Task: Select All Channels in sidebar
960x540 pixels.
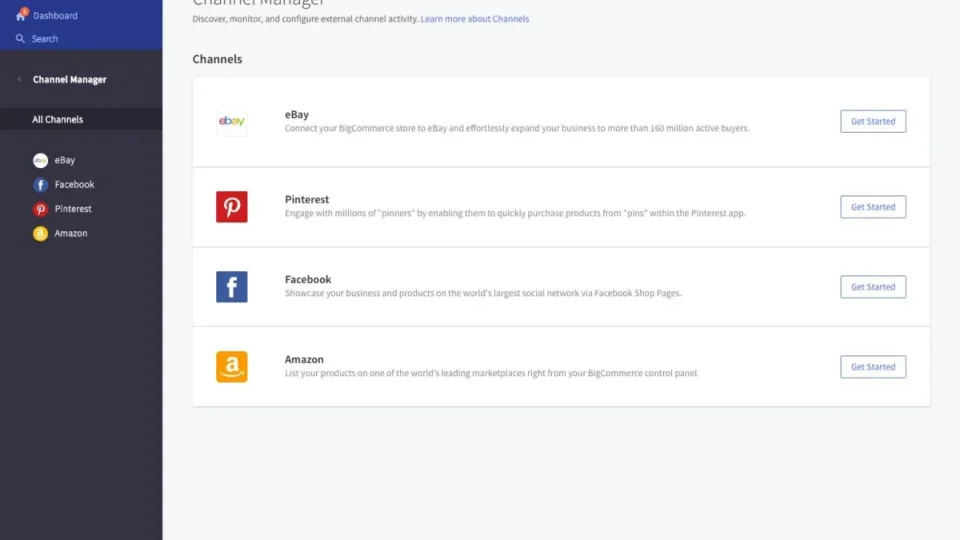Action: point(57,120)
